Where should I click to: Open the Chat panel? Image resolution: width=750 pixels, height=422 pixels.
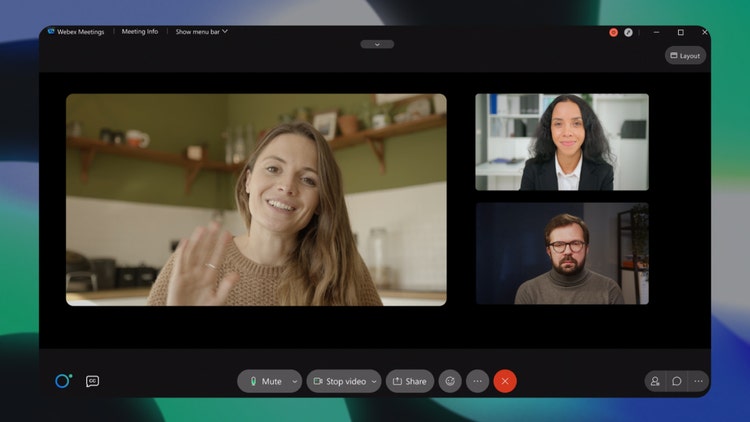click(x=677, y=381)
